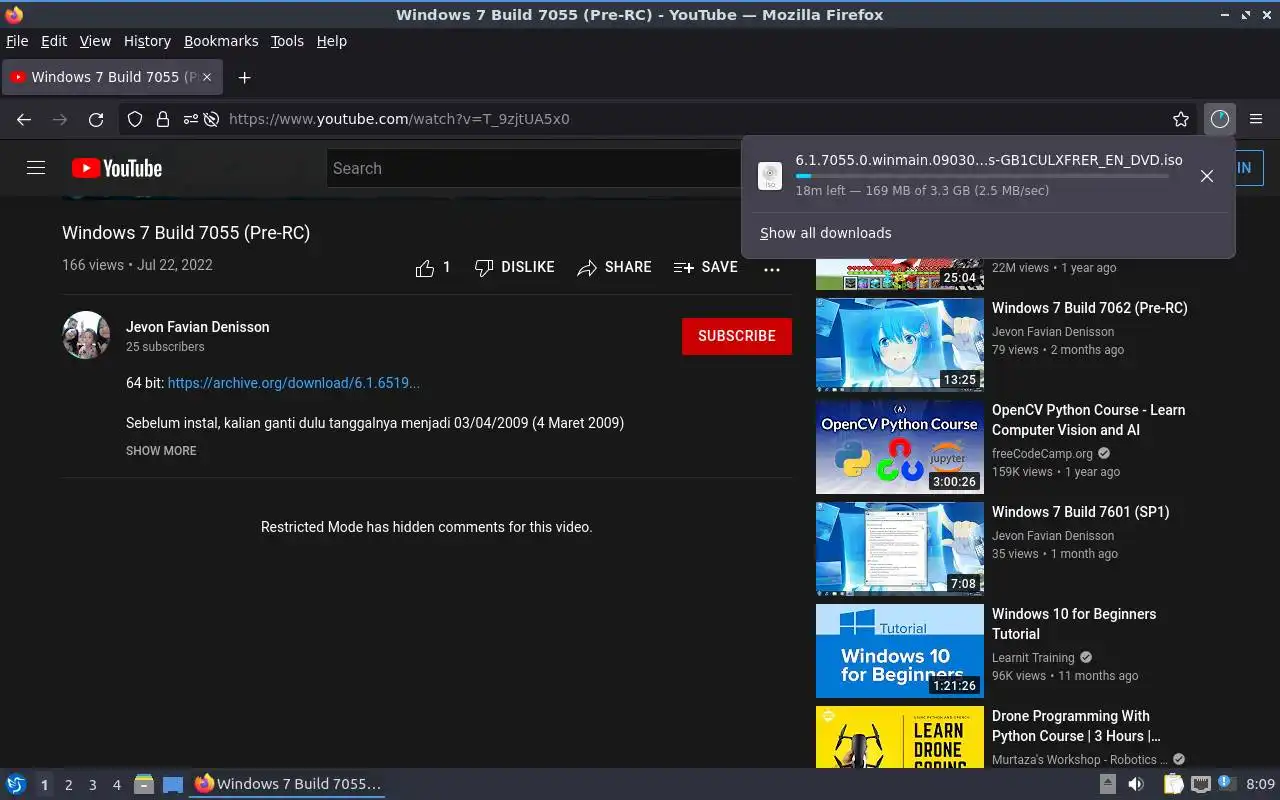The width and height of the screenshot is (1280, 800).
Task: Click the blocked autoplay icon in address bar
Action: click(211, 119)
